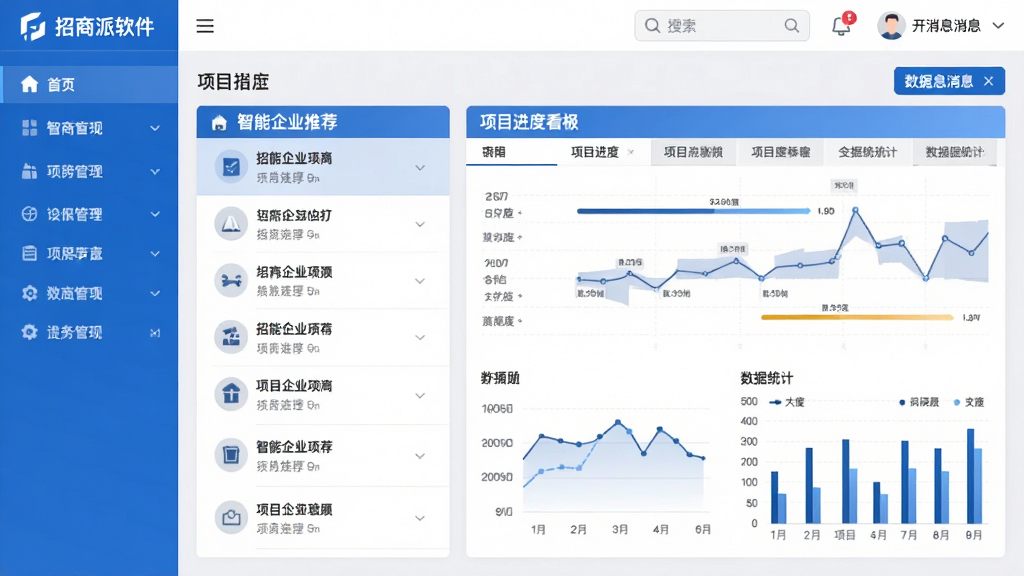Image resolution: width=1024 pixels, height=576 pixels.
Task: Expand the second sidebar menu chevron
Action: [155, 129]
